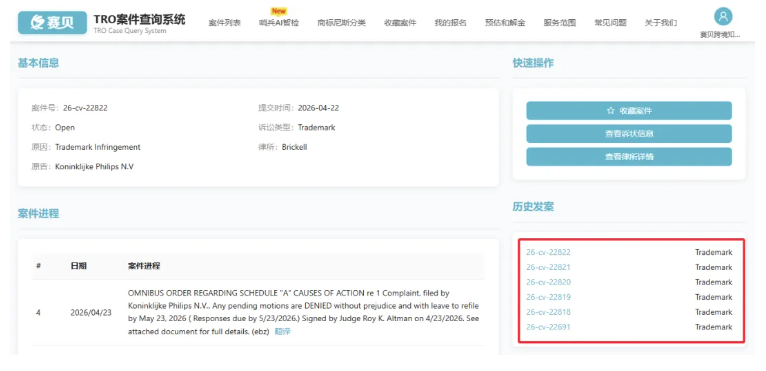
Task: Open the 案件列表 menu
Action: click(x=225, y=22)
